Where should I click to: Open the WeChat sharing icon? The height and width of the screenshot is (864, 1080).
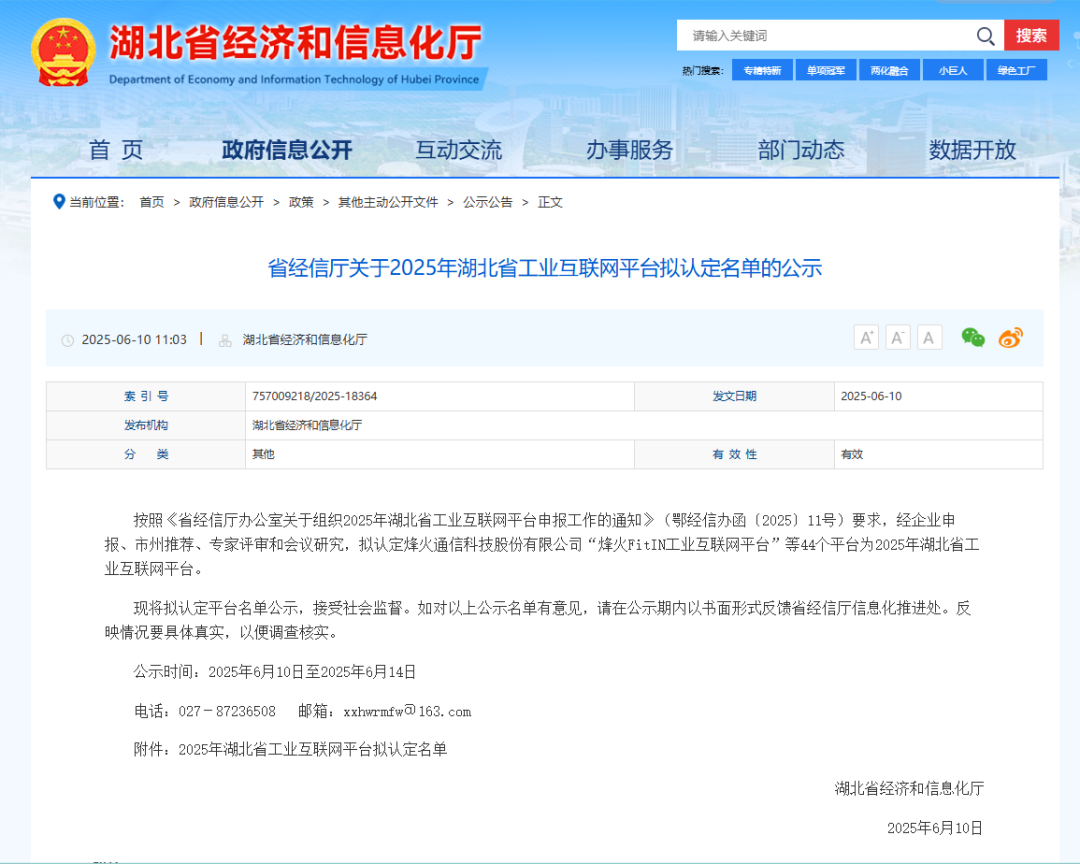[971, 338]
